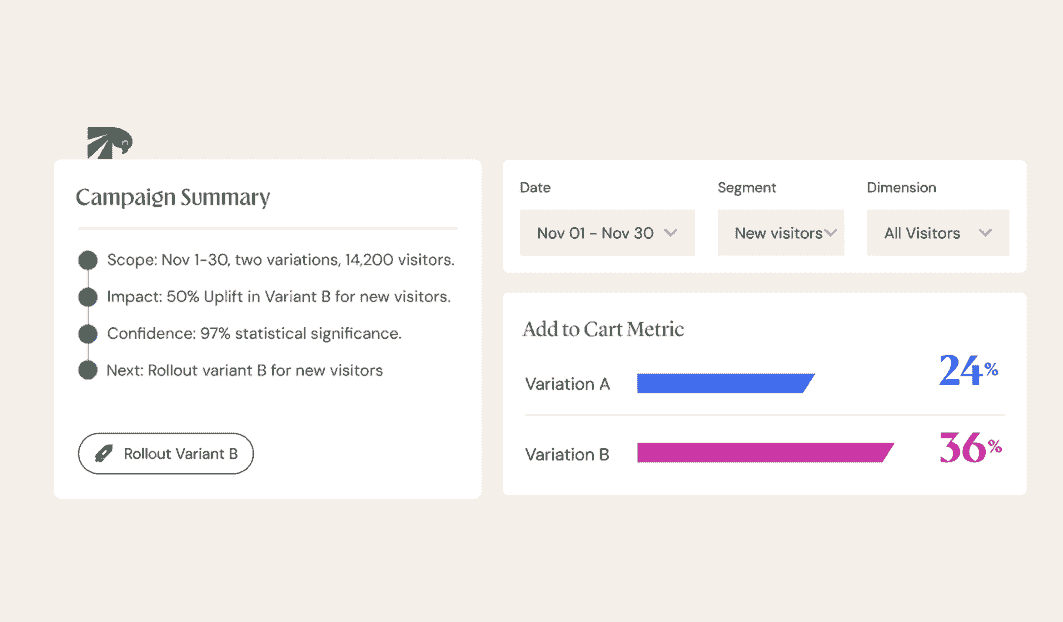
Task: Click the parrot logo icon
Action: coord(110,142)
